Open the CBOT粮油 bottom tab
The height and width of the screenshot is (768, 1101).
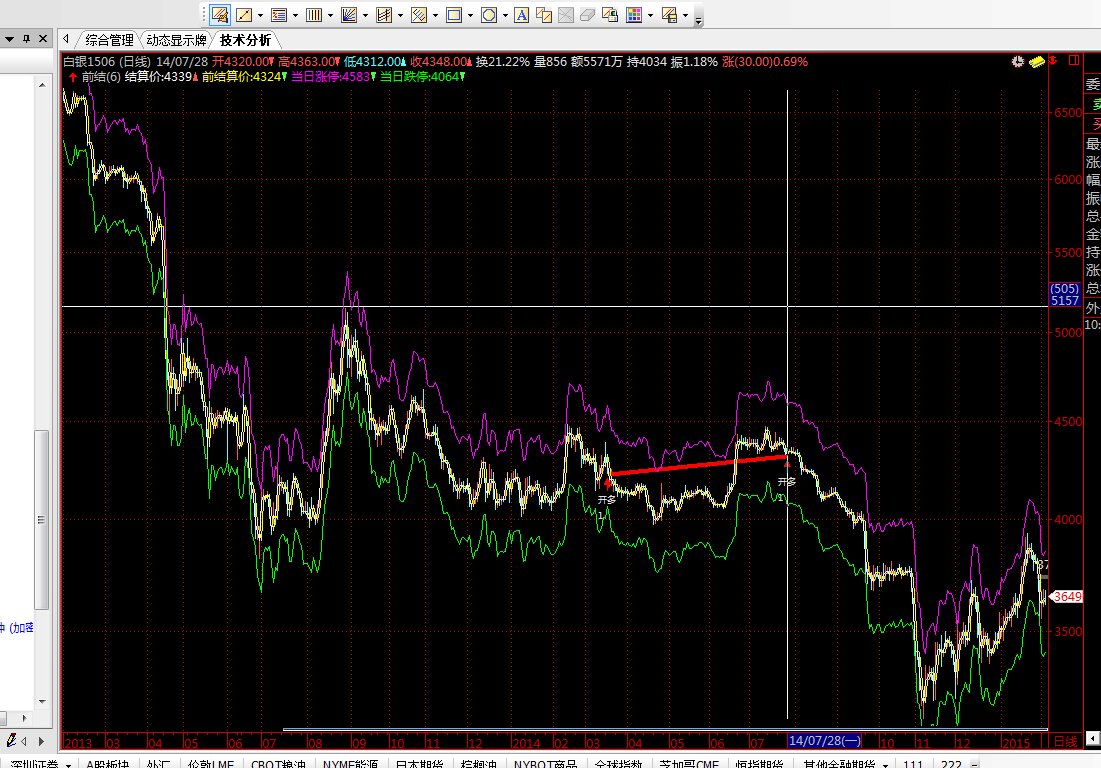click(278, 764)
